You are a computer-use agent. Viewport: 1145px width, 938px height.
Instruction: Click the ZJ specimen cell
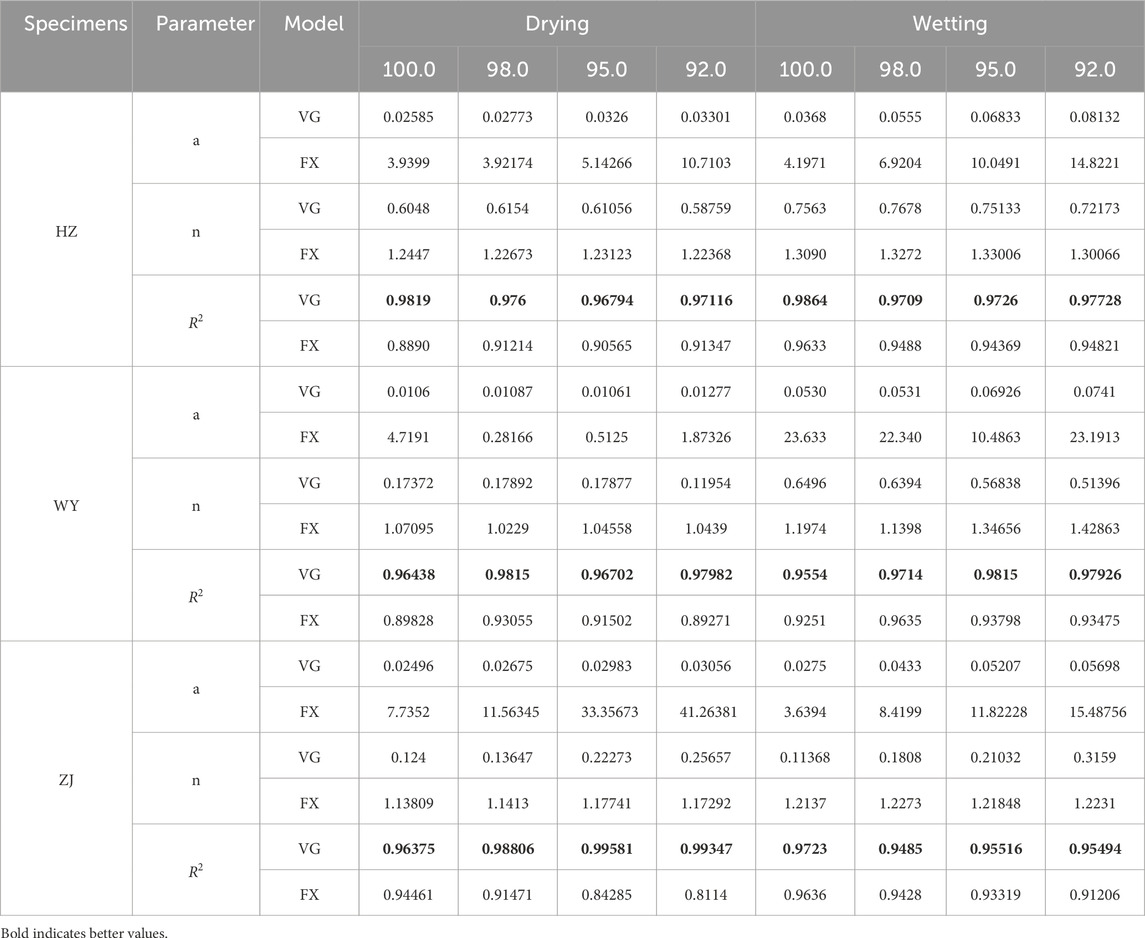click(65, 778)
